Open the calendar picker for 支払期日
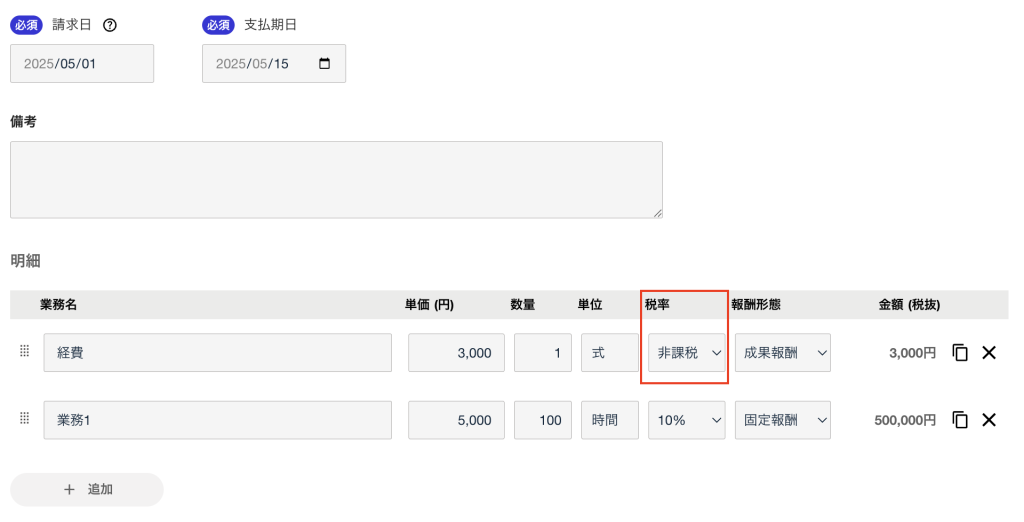 click(x=324, y=63)
